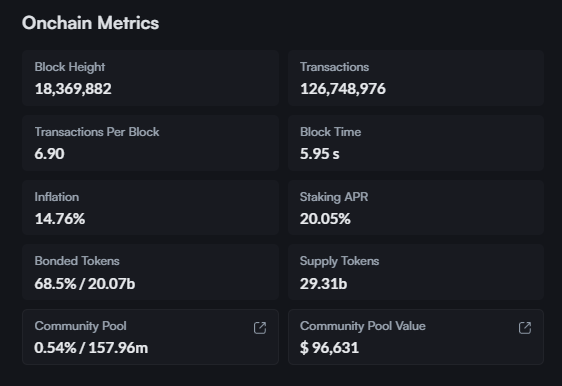Select the Inflation label
The image size is (562, 386).
57,197
